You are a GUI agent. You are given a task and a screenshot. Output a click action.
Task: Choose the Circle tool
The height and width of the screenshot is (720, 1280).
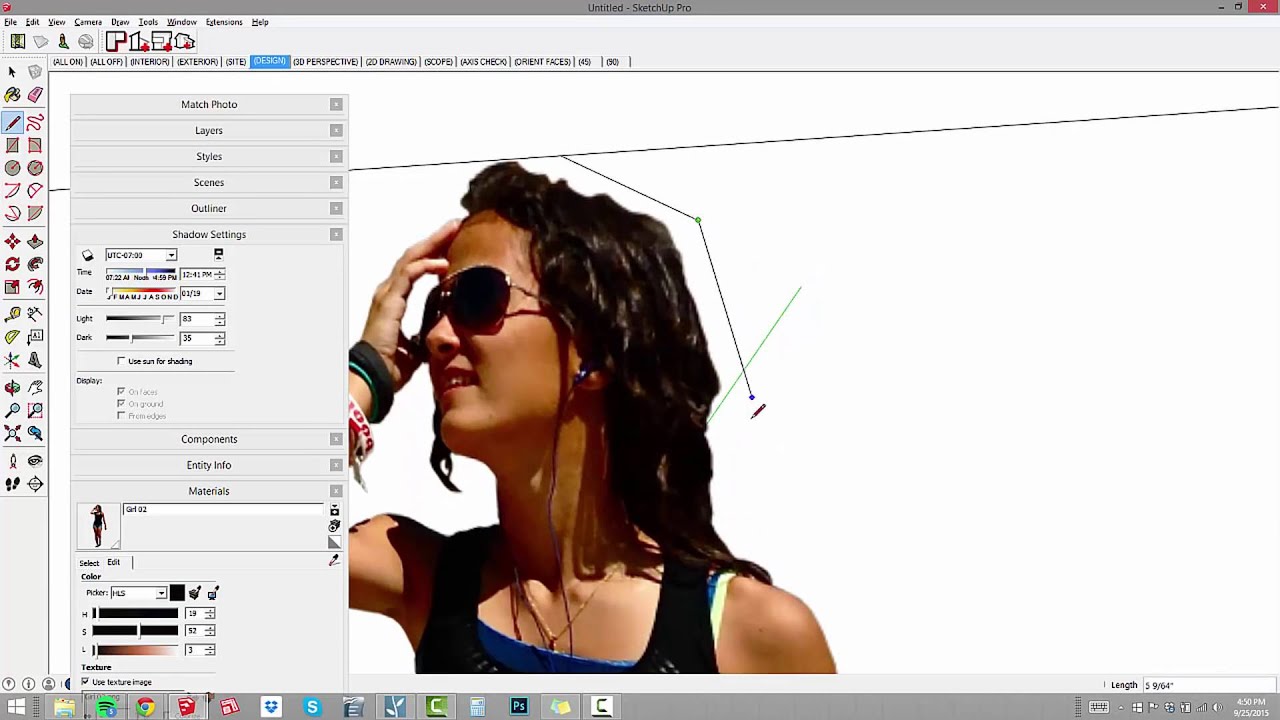(x=12, y=168)
